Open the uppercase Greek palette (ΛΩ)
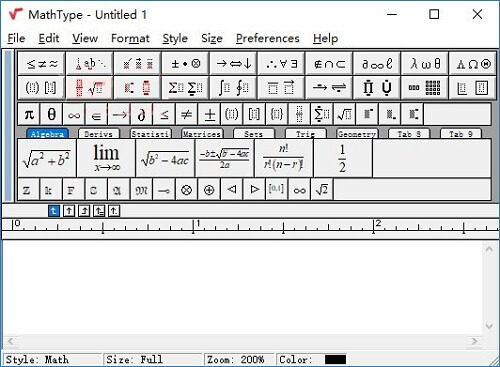500x367 pixels. click(473, 63)
